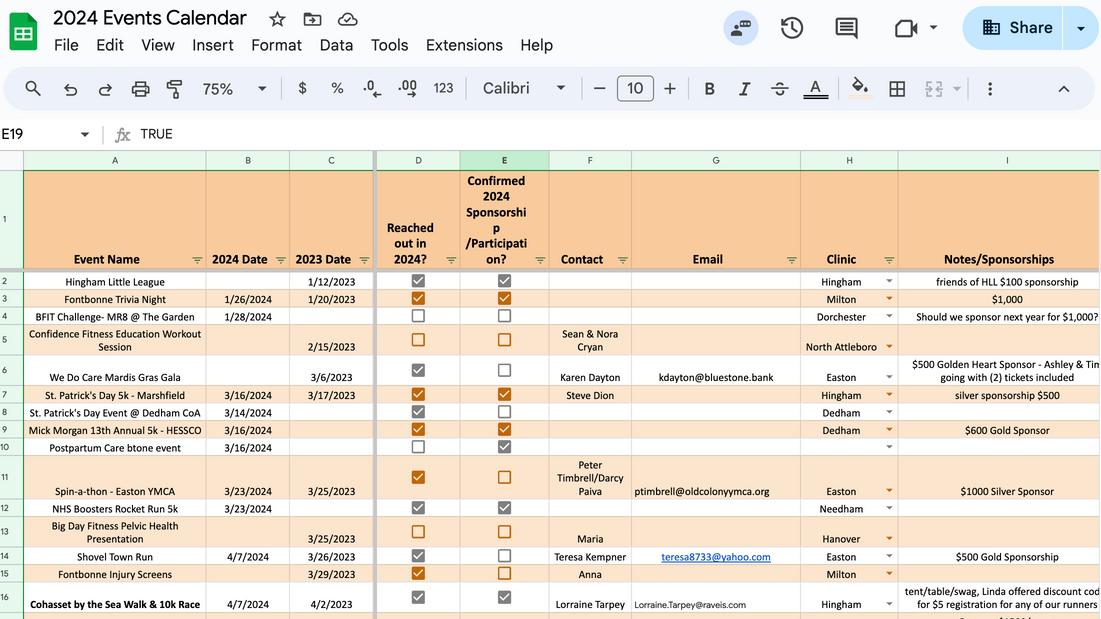Open the comments panel icon
Image resolution: width=1101 pixels, height=619 pixels.
click(x=846, y=28)
